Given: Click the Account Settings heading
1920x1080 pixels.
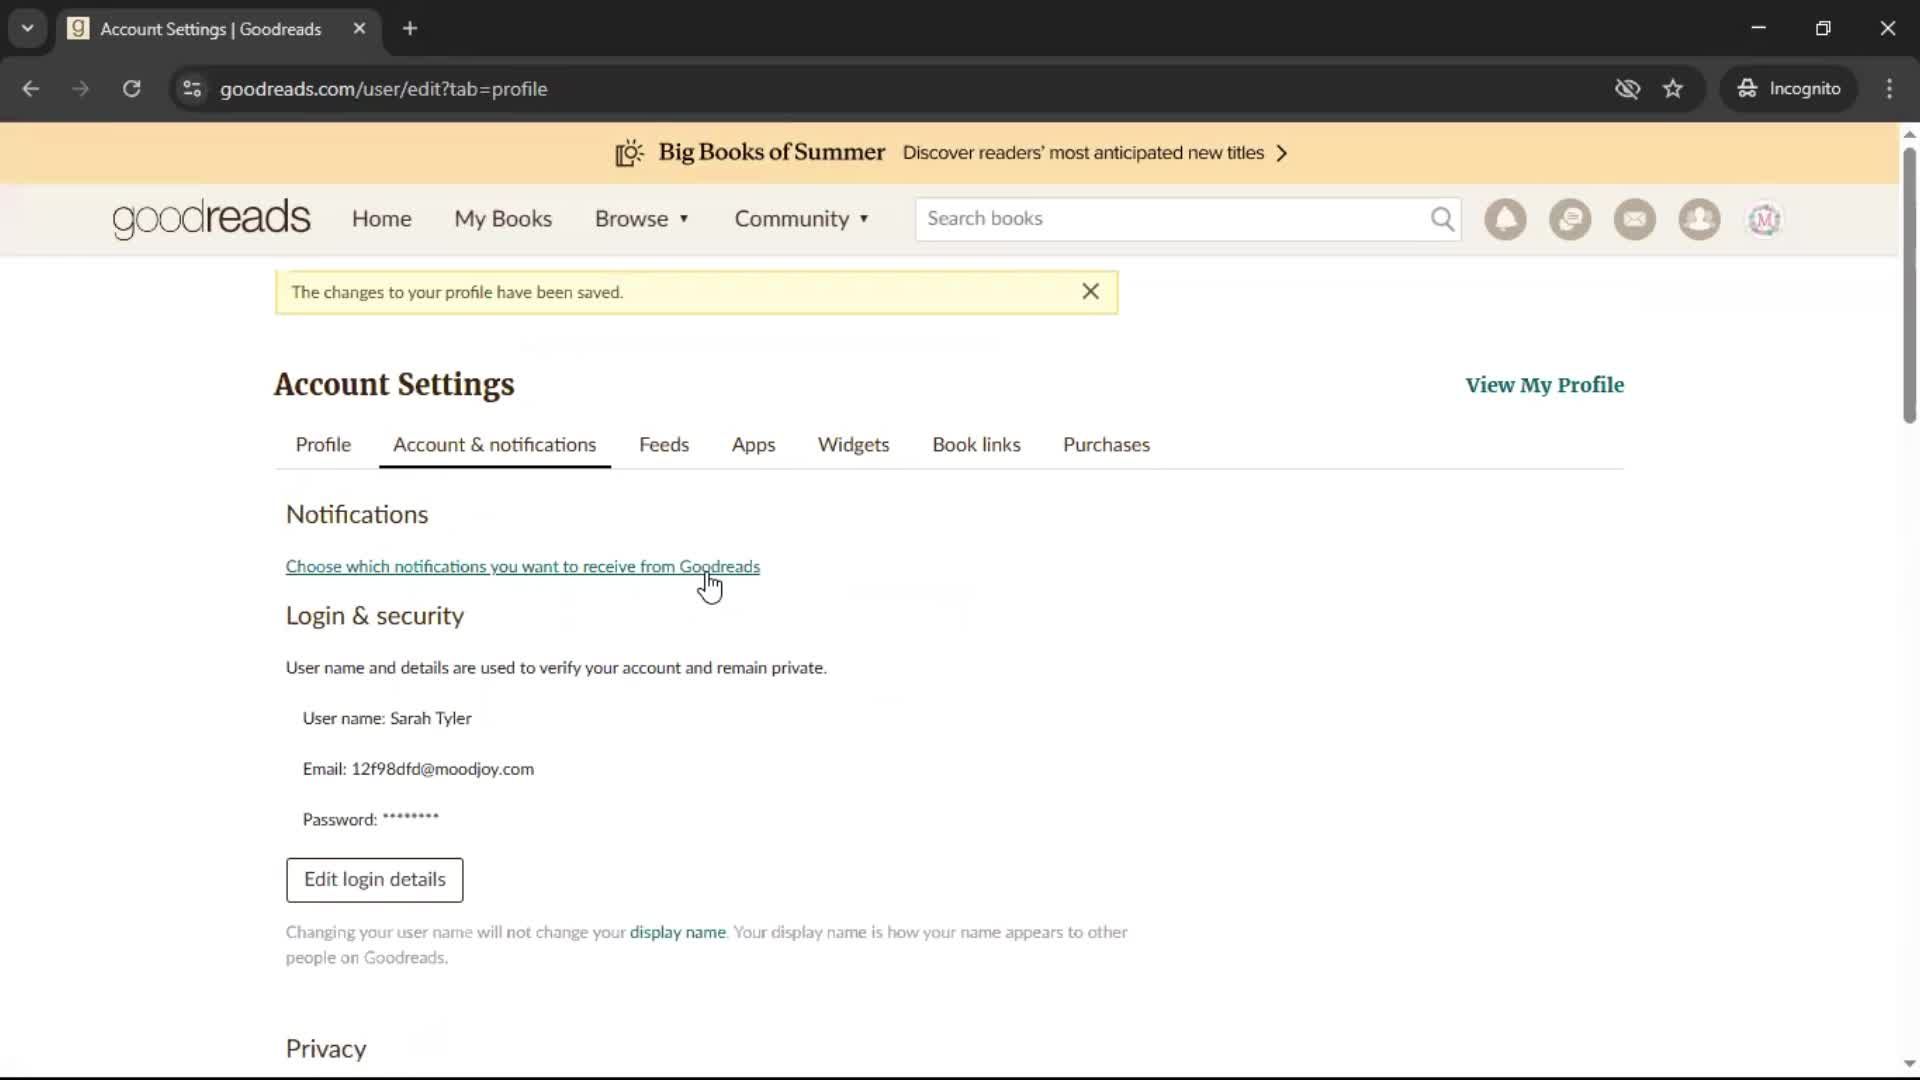Looking at the screenshot, I should 394,385.
